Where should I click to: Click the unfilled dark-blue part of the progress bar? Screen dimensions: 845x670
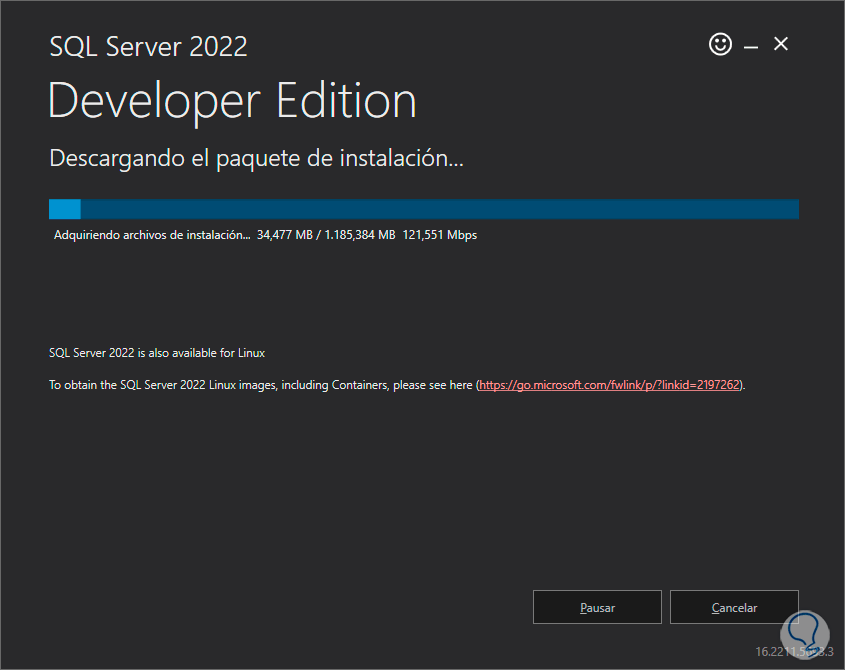440,209
